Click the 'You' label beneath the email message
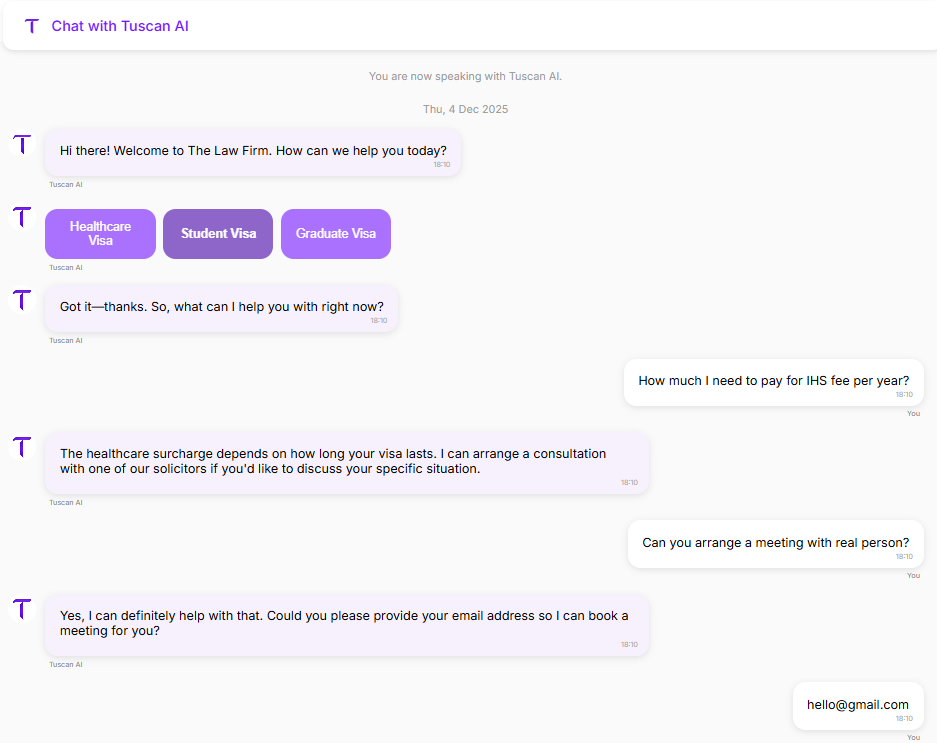 913,737
